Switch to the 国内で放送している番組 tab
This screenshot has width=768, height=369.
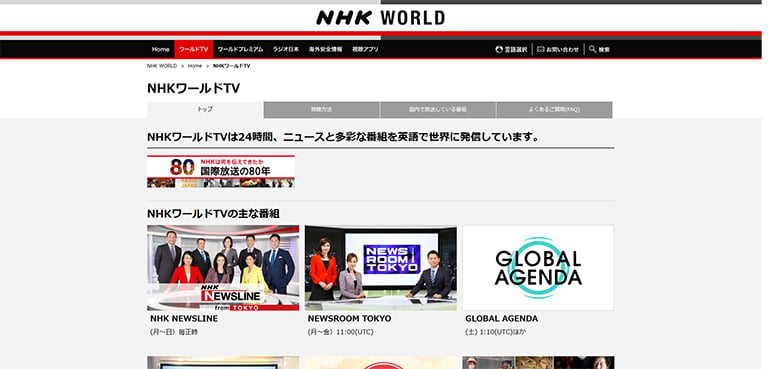point(438,110)
